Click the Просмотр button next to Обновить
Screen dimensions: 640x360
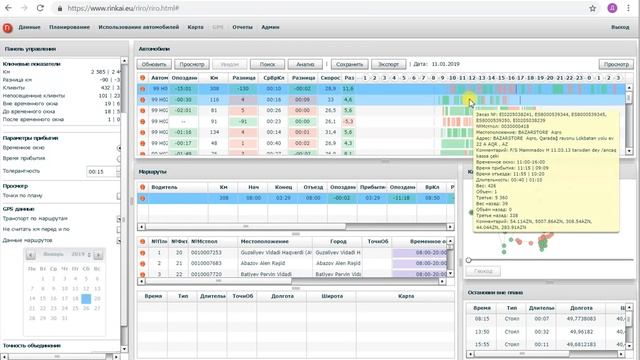coord(192,64)
